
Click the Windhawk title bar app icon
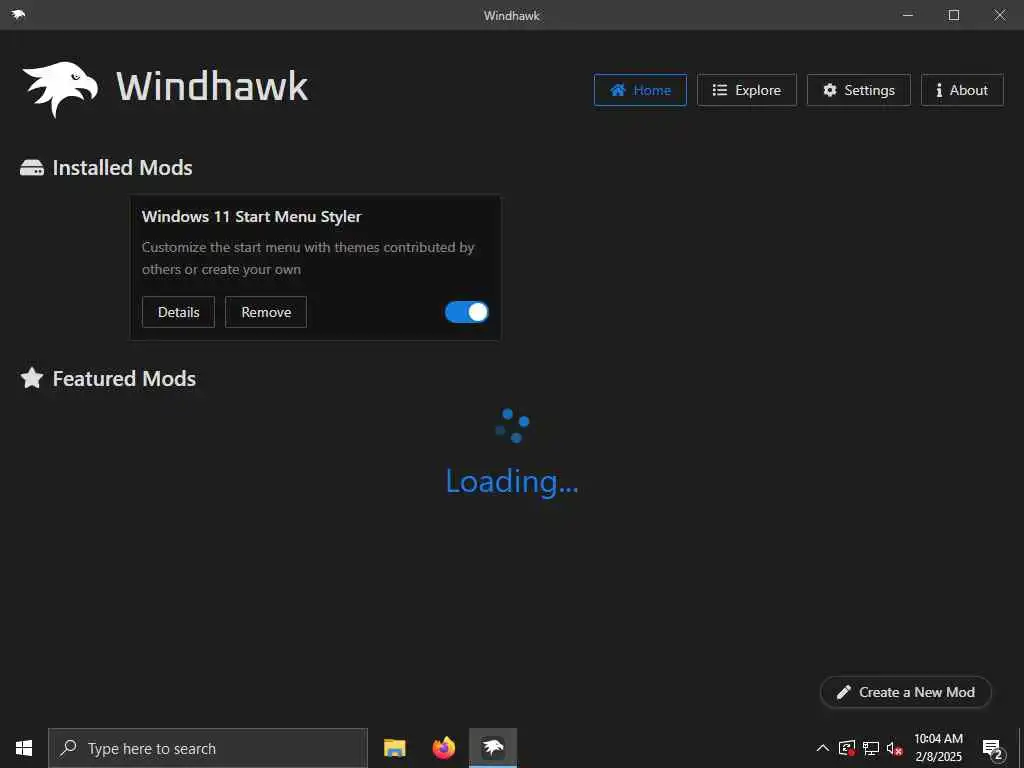pyautogui.click(x=18, y=14)
